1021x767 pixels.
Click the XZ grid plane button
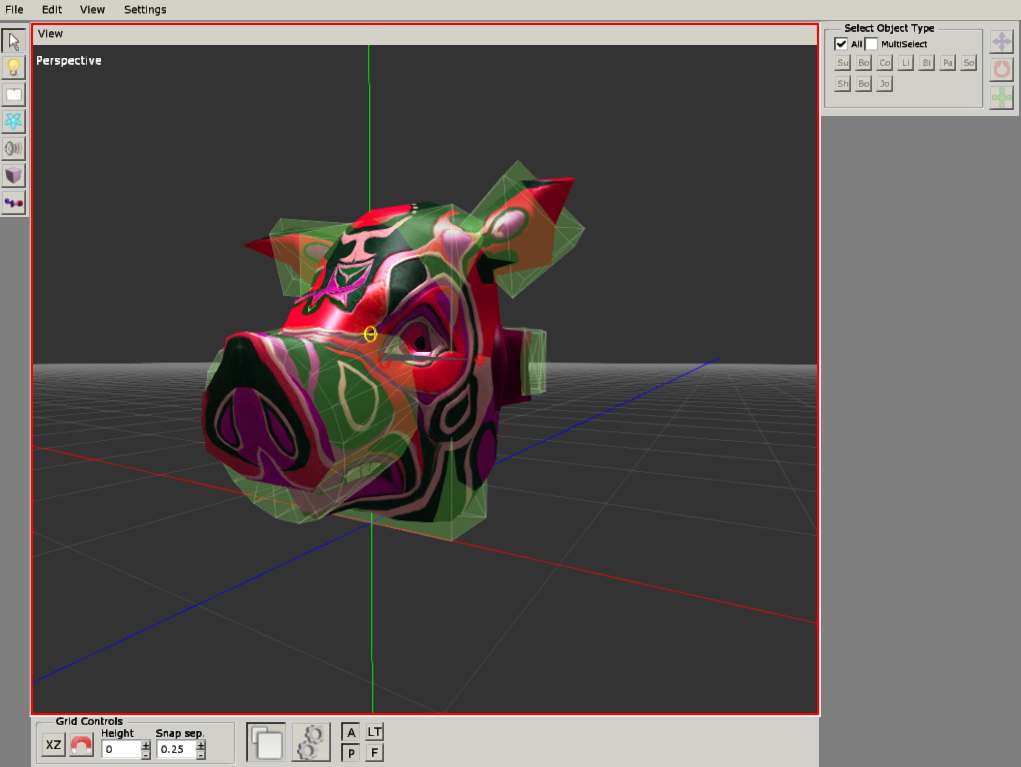[53, 746]
